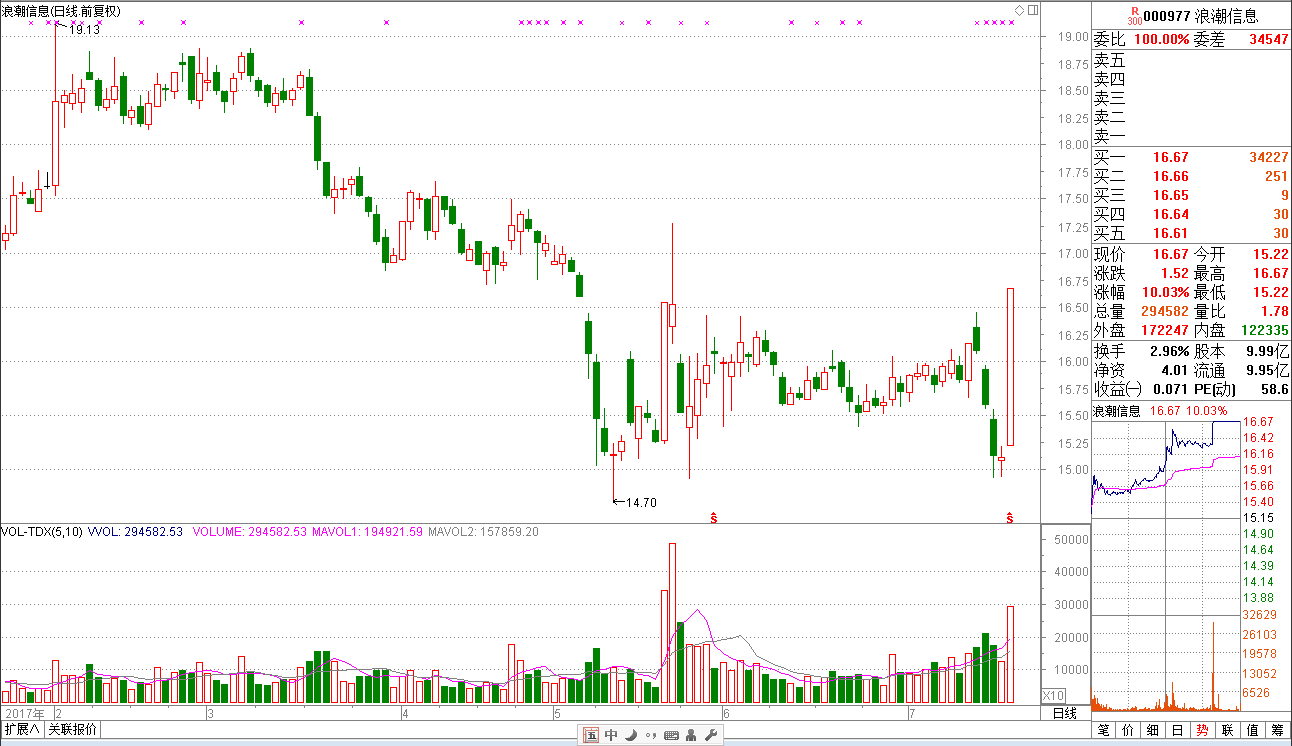Switch to 值 value tab
This screenshot has width=1292, height=746.
[x=1252, y=731]
